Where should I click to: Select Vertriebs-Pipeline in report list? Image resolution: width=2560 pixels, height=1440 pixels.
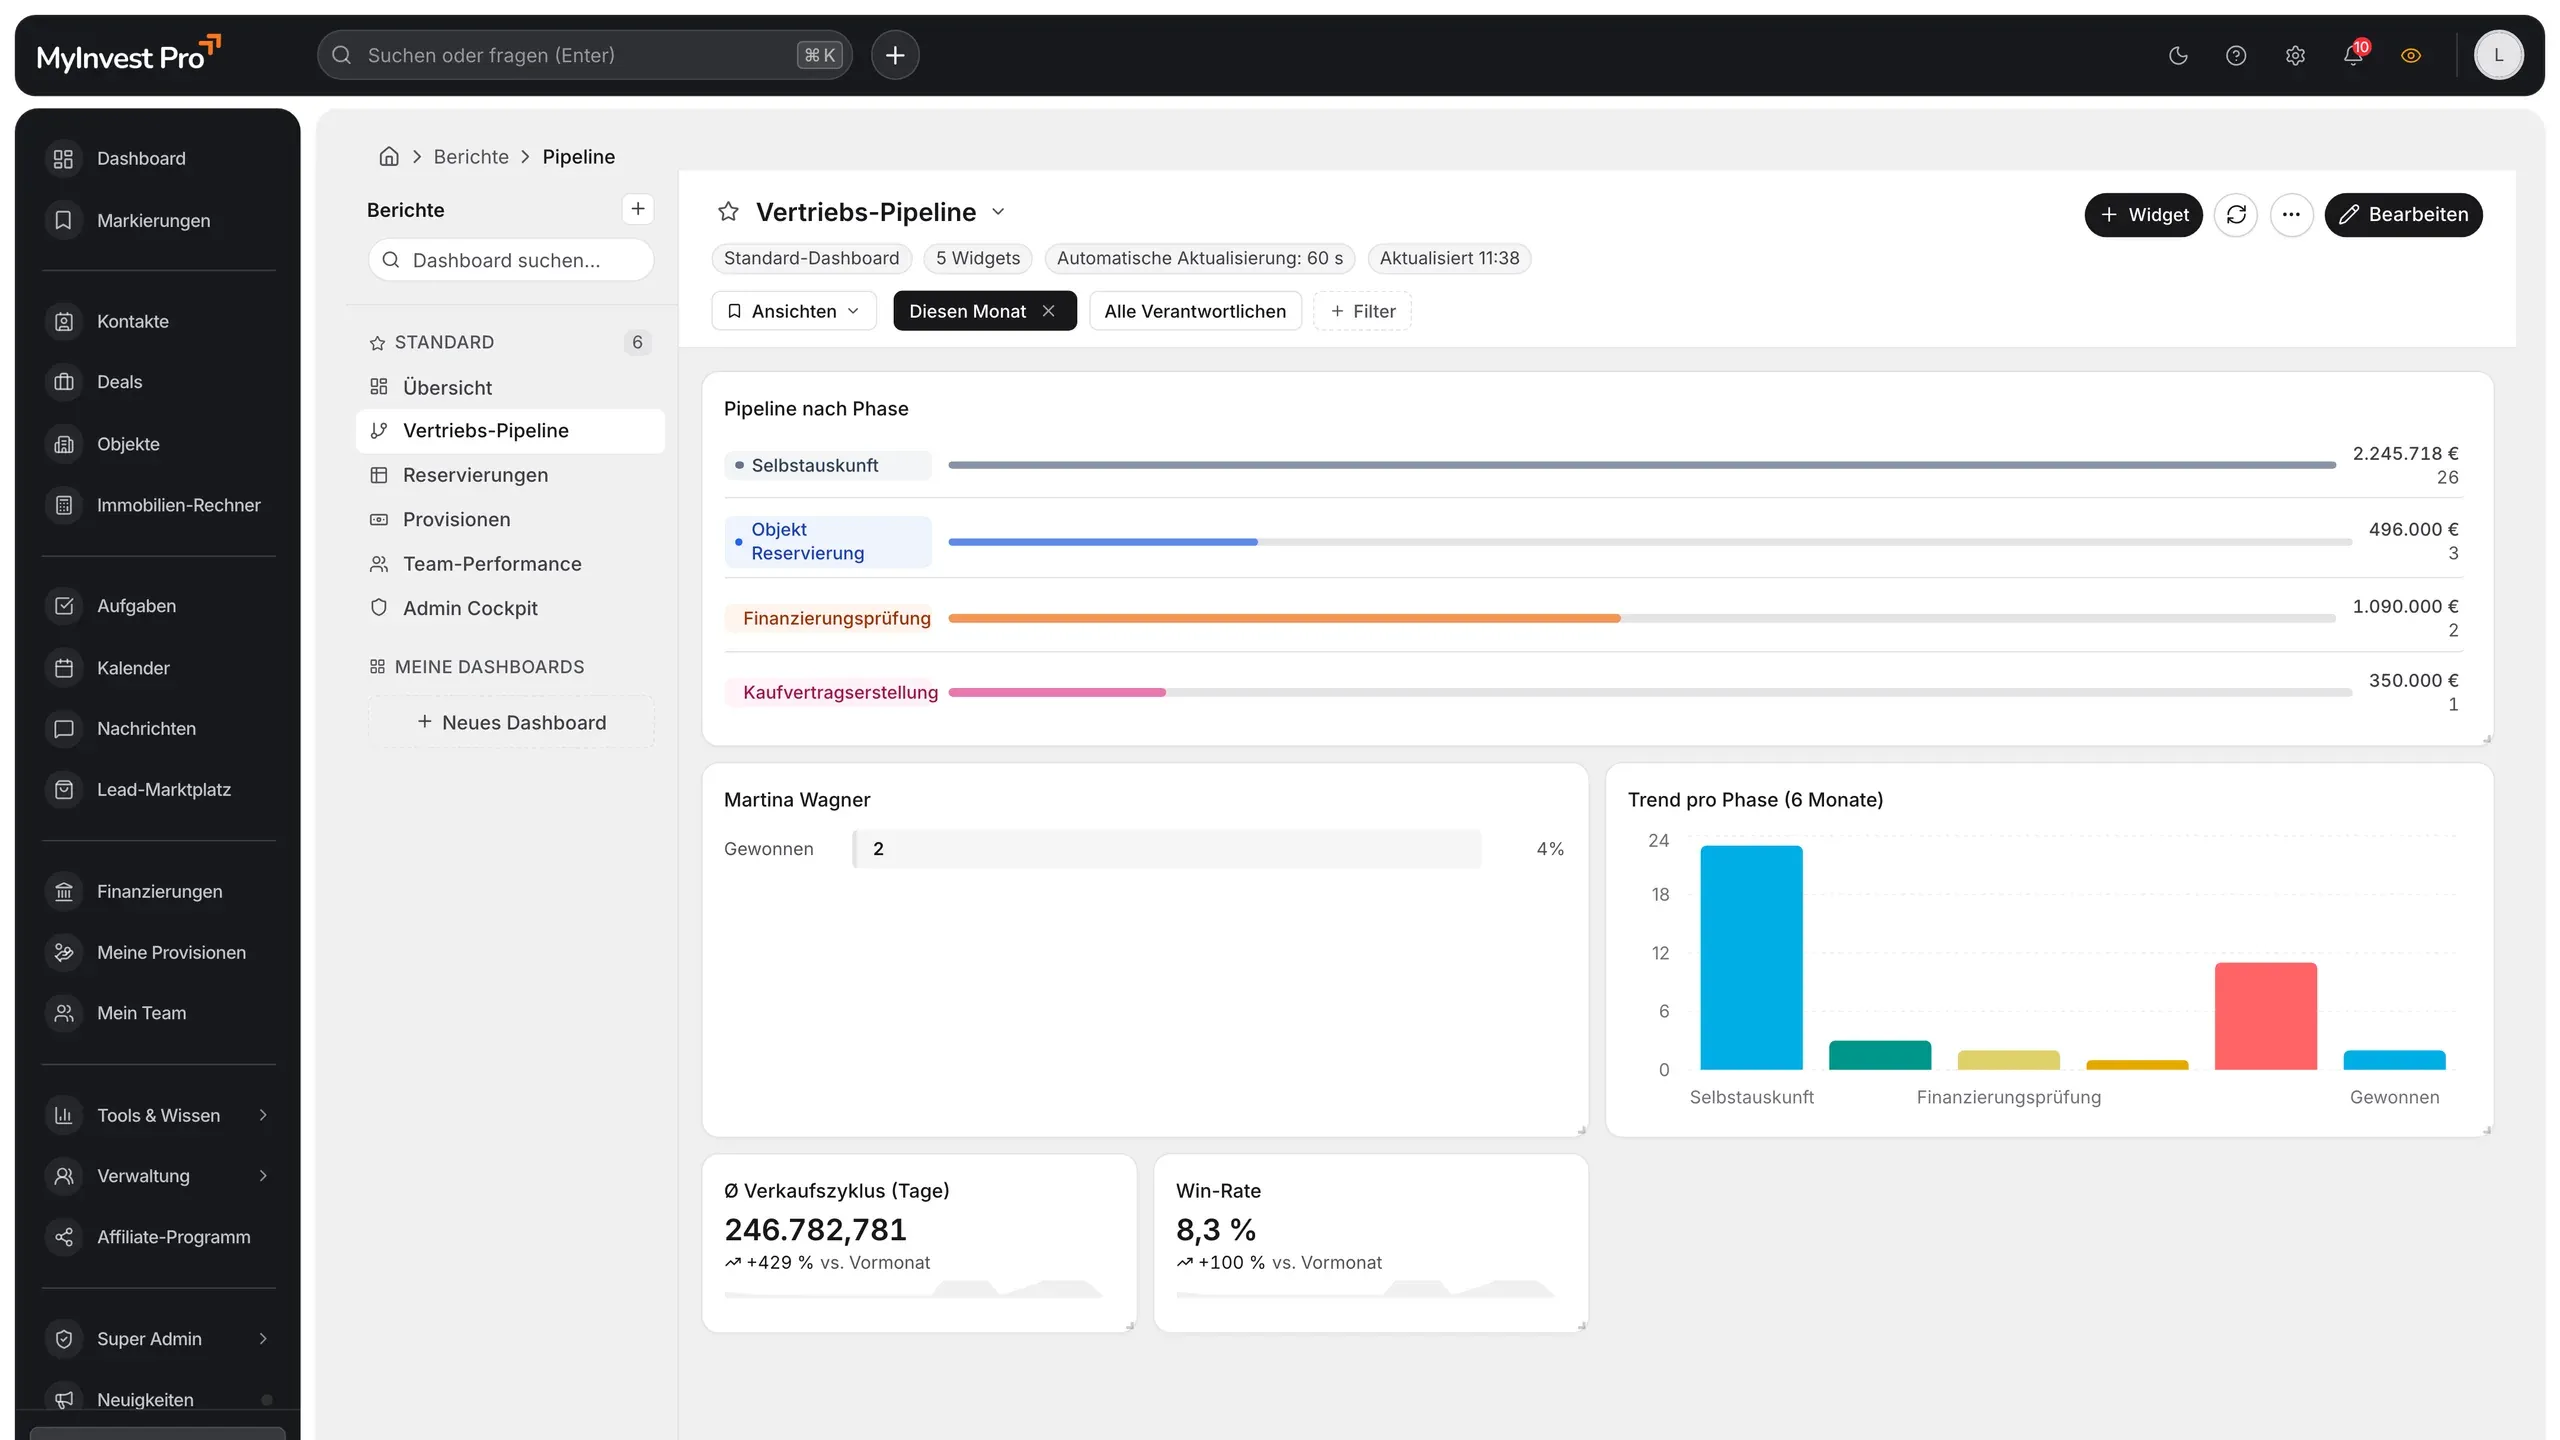pos(510,431)
